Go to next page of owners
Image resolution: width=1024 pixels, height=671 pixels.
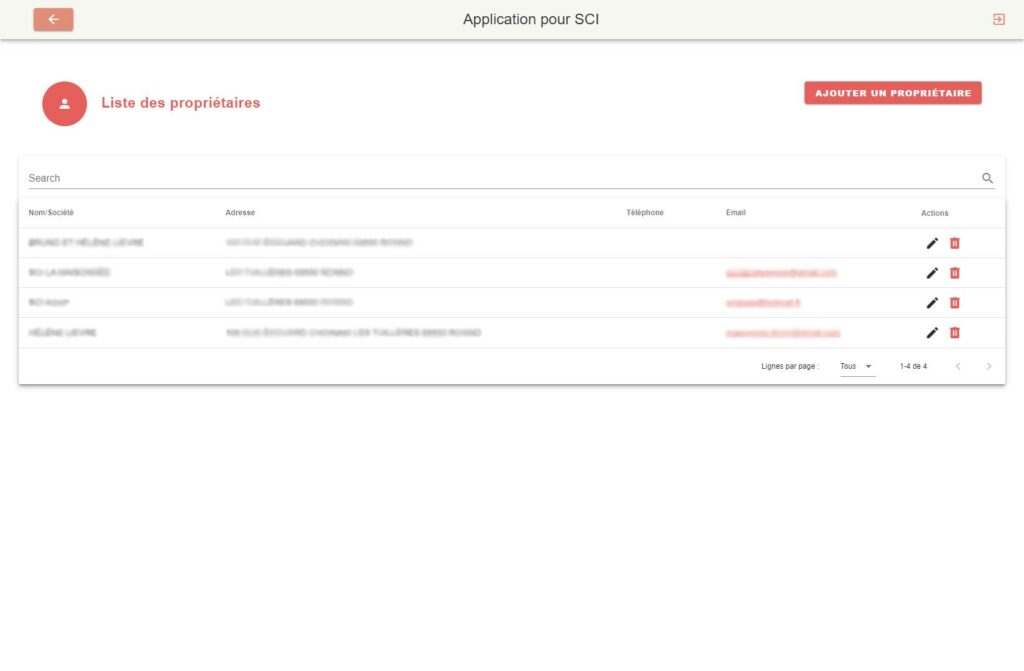(x=989, y=367)
